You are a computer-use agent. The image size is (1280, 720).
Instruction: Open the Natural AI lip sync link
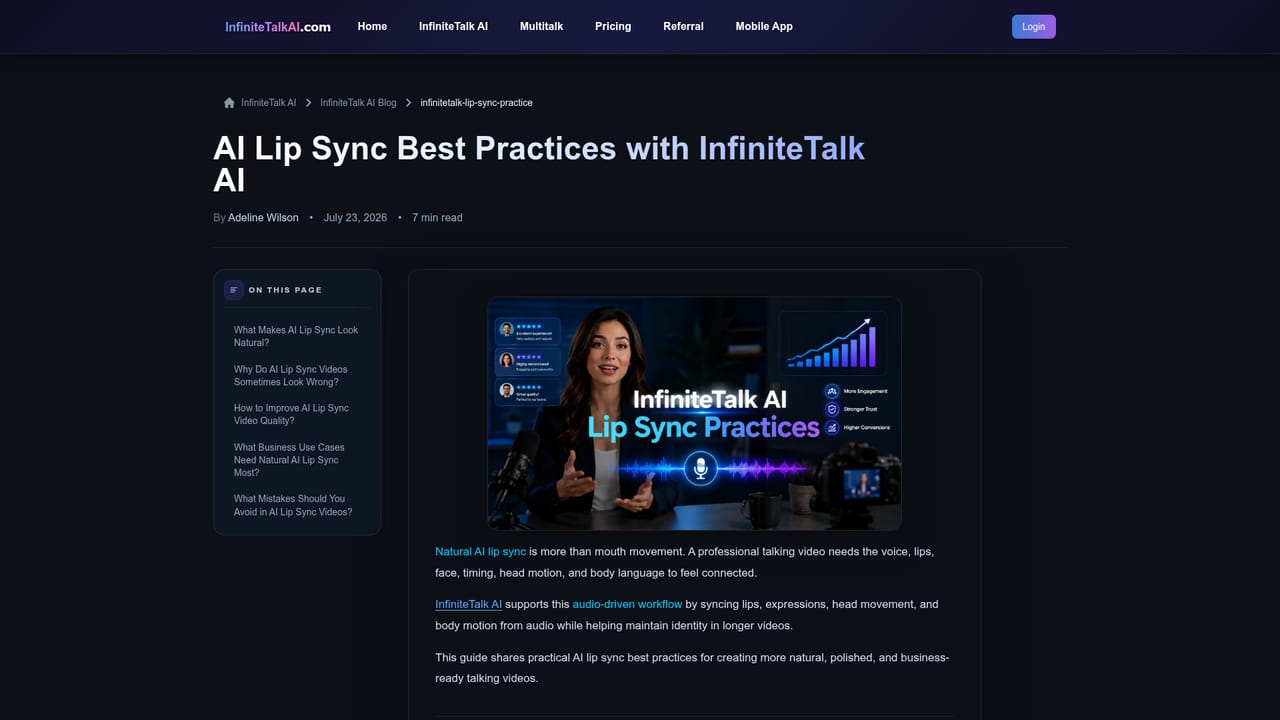pos(480,552)
